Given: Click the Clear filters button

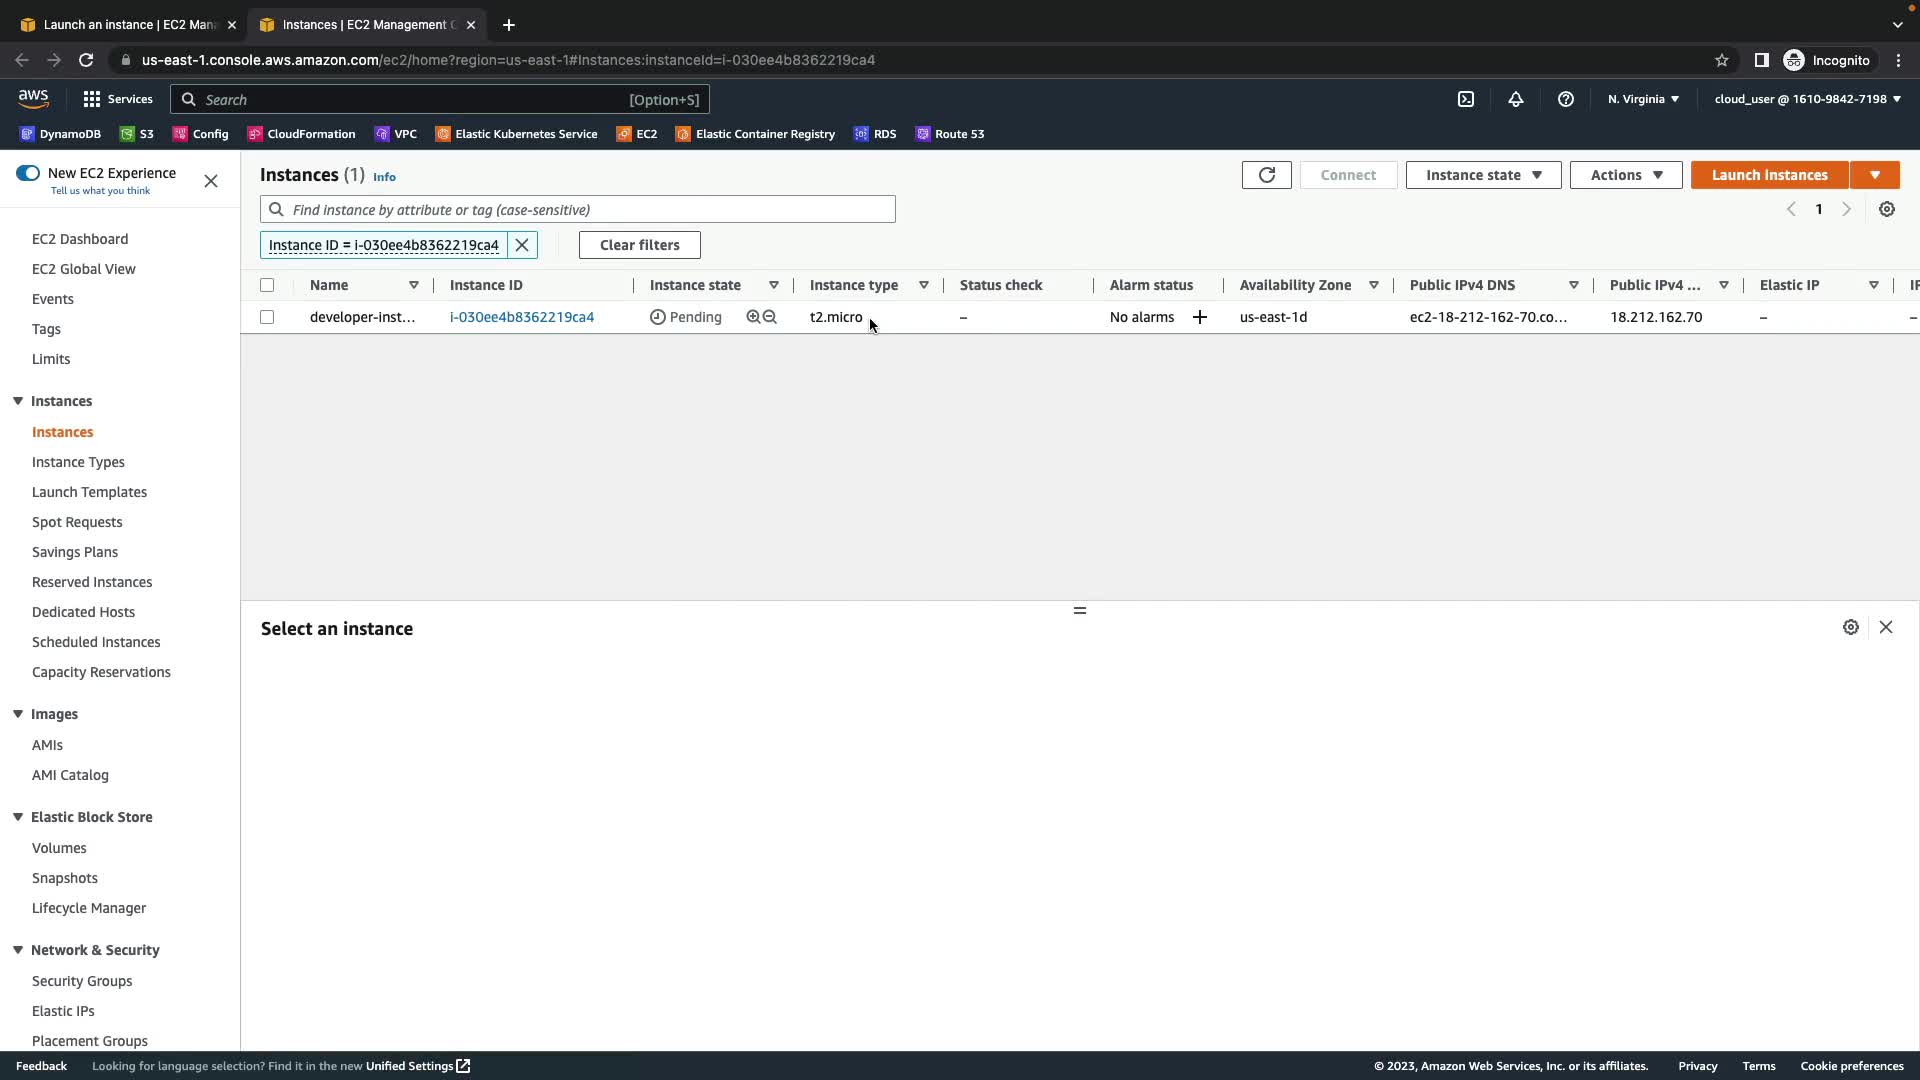Looking at the screenshot, I should (x=639, y=245).
